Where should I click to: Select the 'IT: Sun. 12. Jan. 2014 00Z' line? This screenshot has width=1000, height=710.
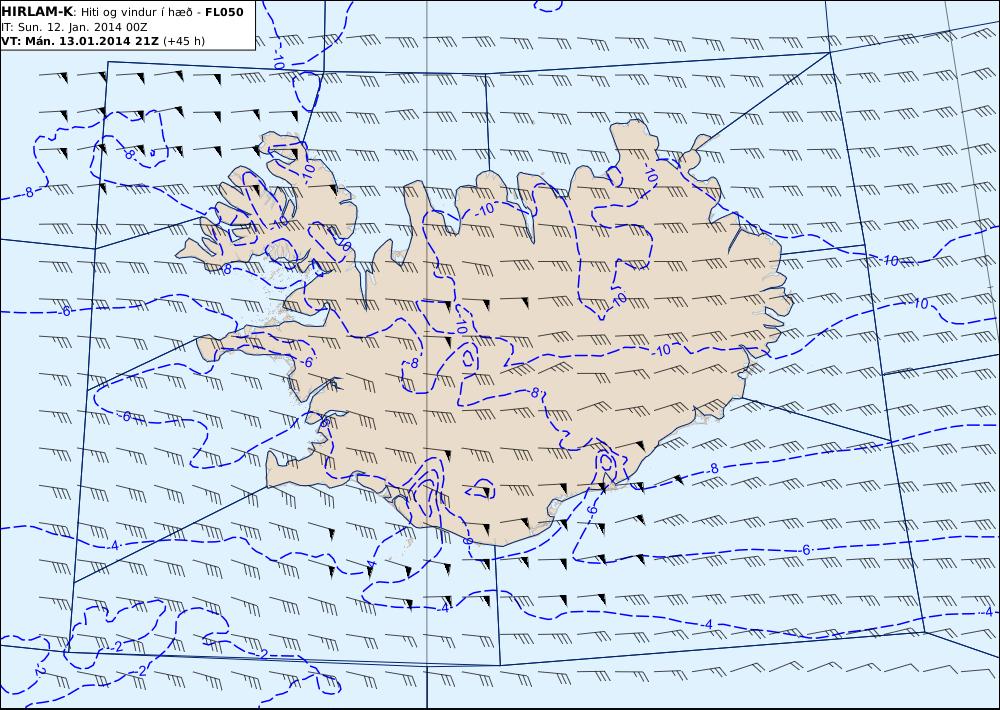(x=75, y=27)
